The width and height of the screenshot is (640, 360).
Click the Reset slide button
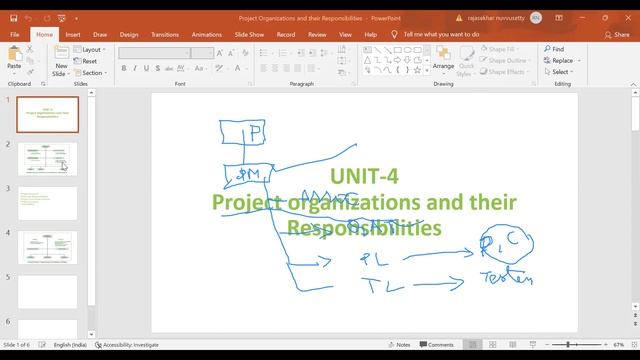click(x=86, y=61)
